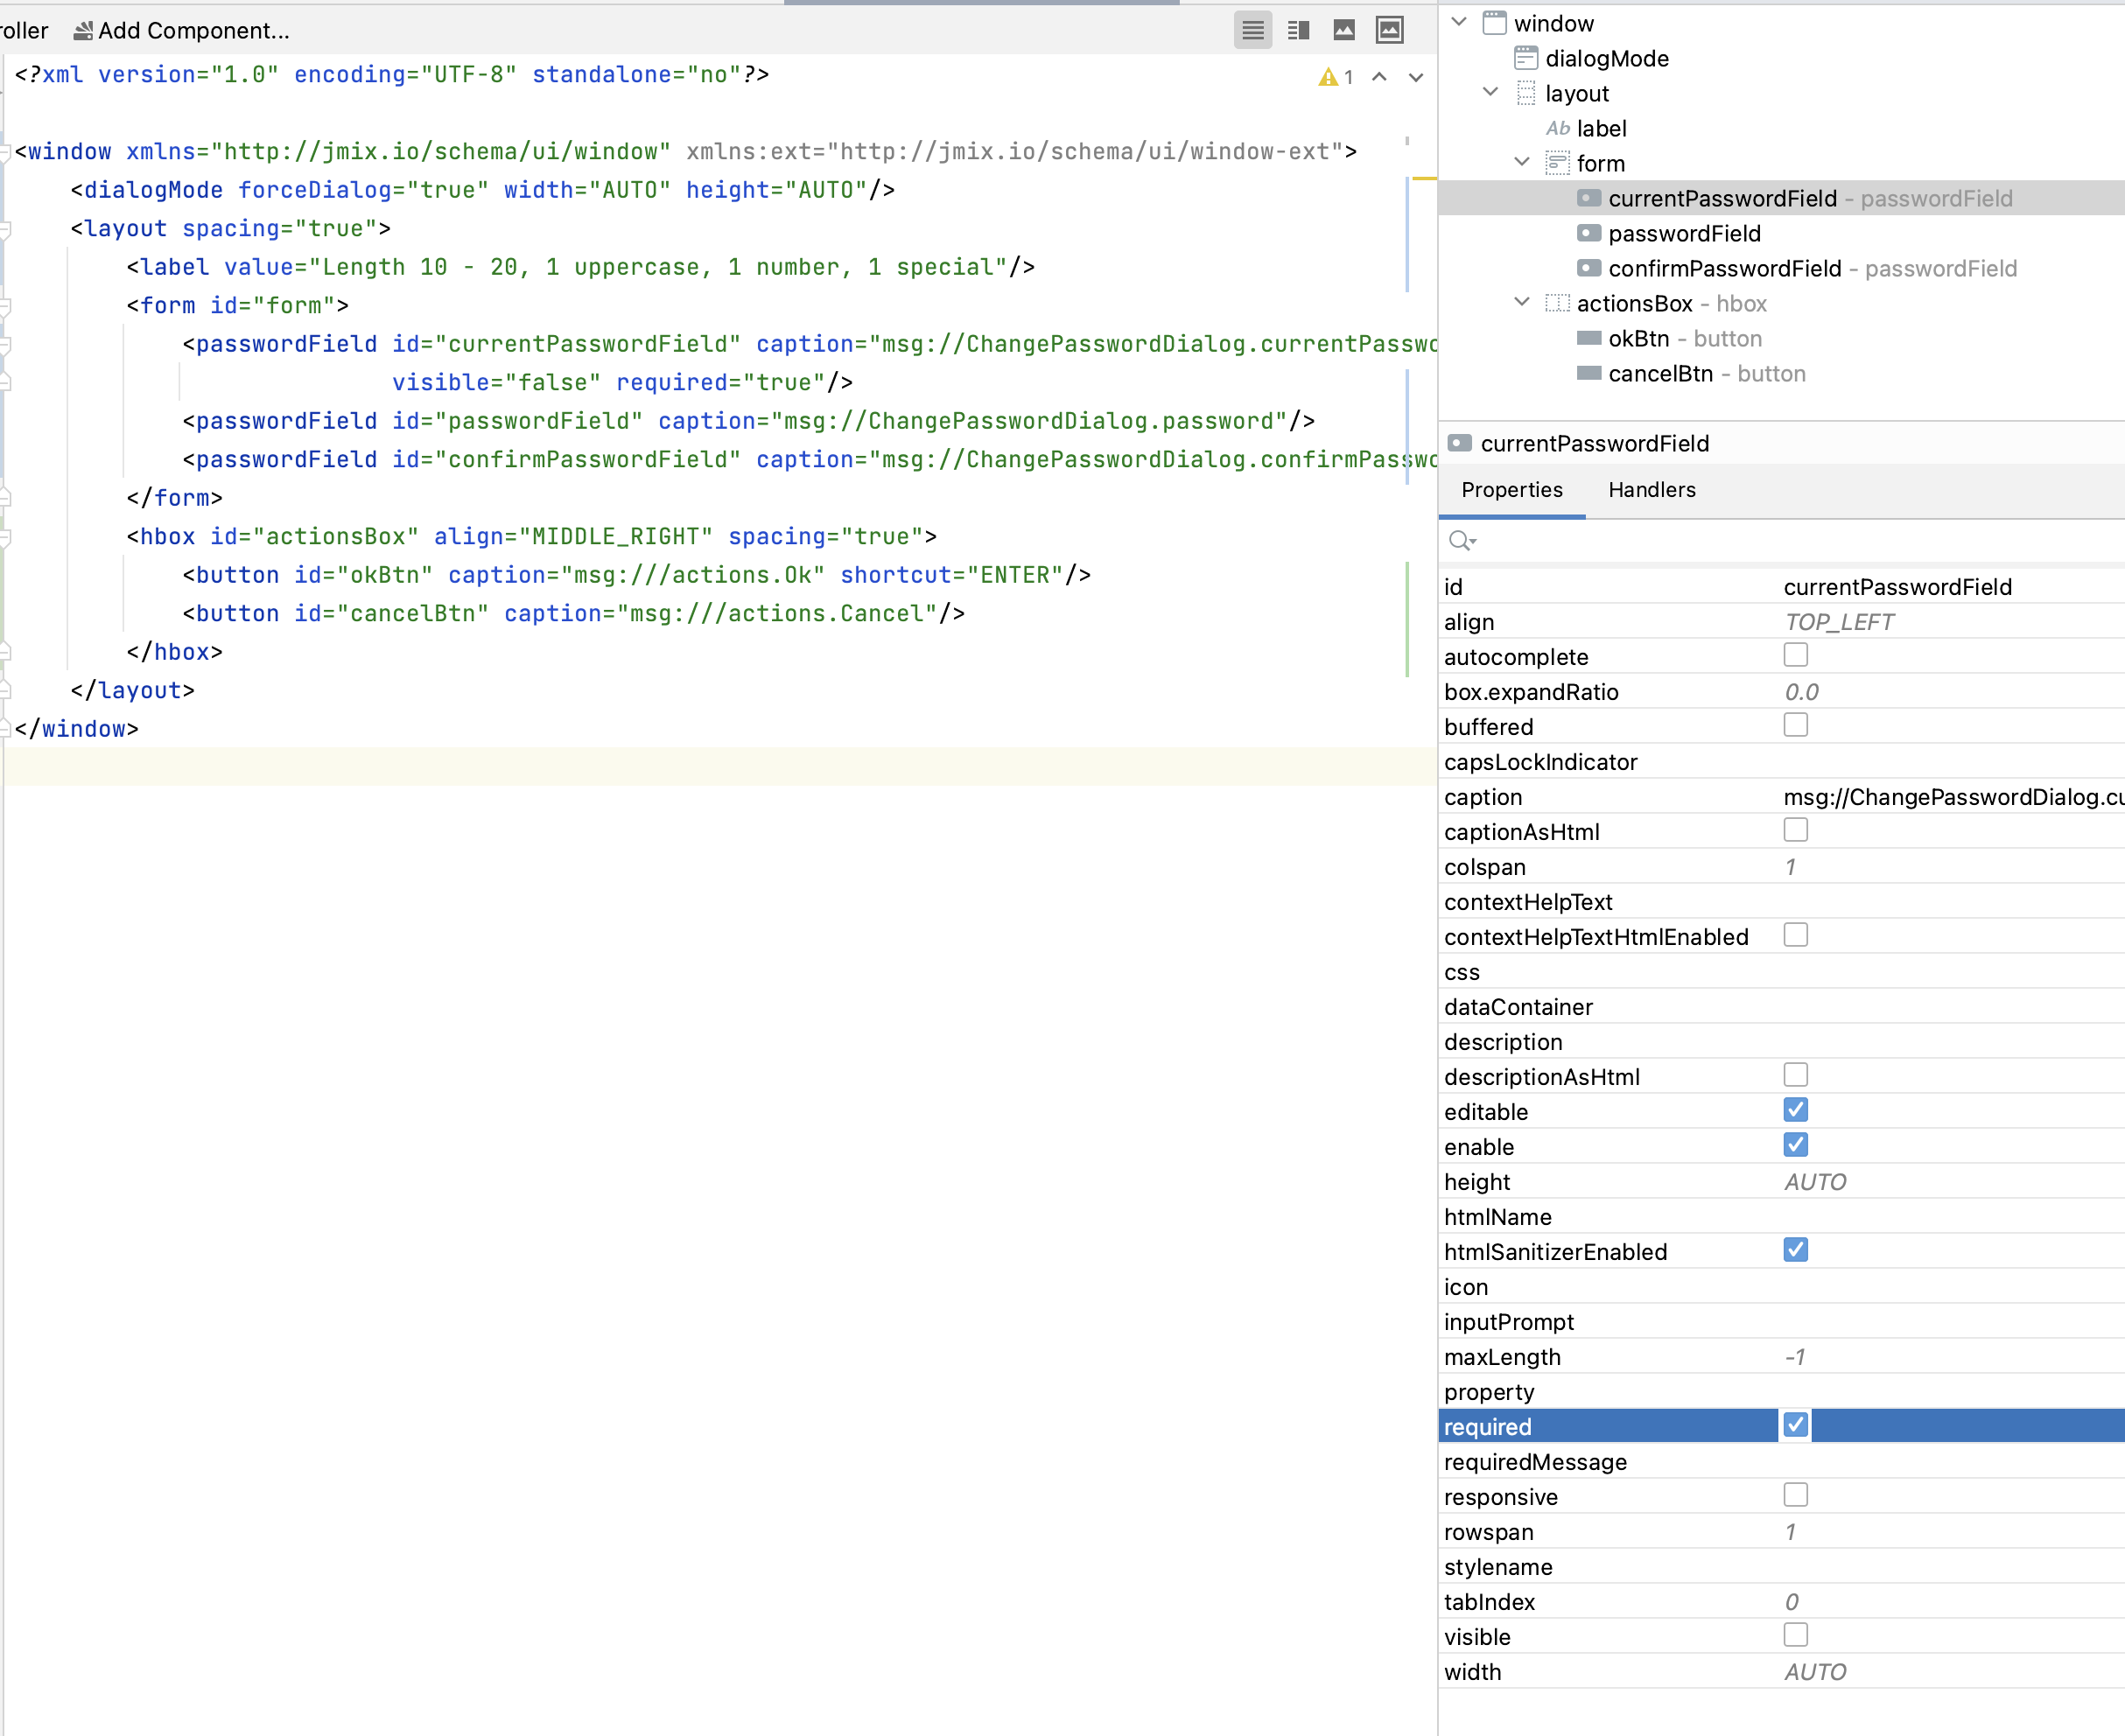Screen dimensions: 2125x1736
Task: Toggle descriptionAsHtml checkbox
Action: click(x=1795, y=1075)
